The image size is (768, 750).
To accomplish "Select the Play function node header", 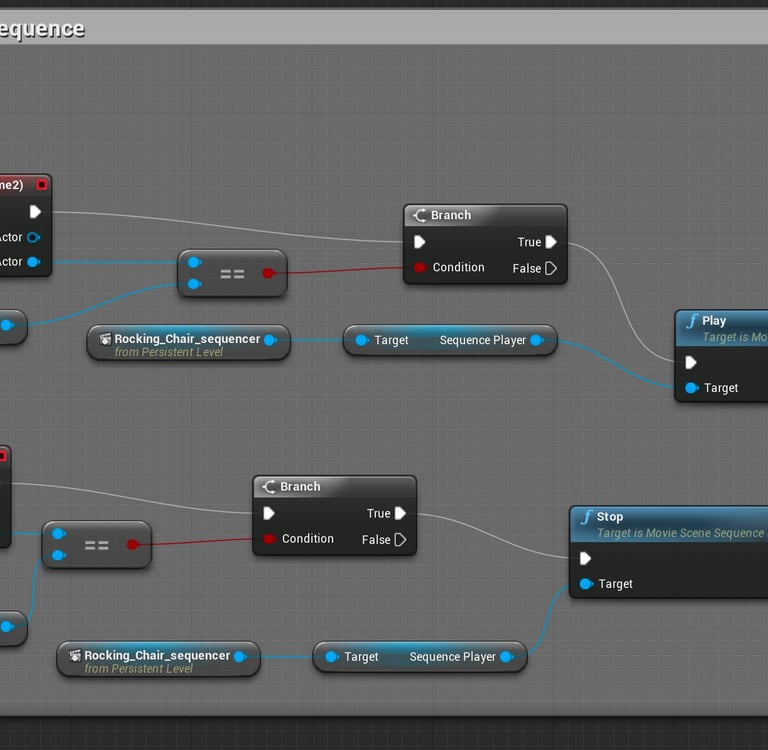I will (721, 328).
